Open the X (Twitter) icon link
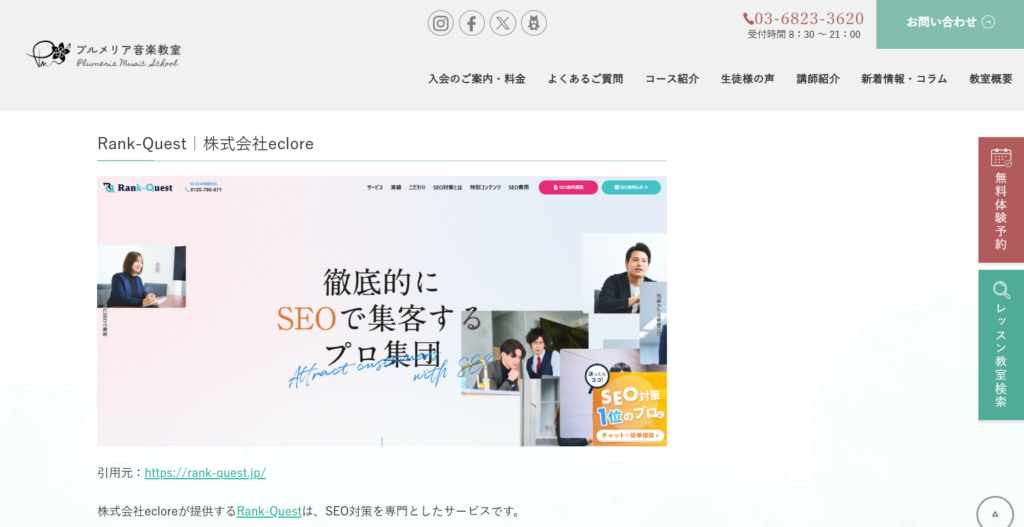Image resolution: width=1024 pixels, height=527 pixels. click(503, 23)
